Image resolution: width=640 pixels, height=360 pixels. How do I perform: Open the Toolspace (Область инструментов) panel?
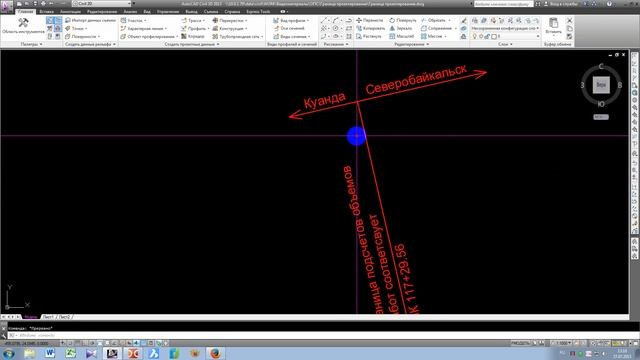pos(23,26)
